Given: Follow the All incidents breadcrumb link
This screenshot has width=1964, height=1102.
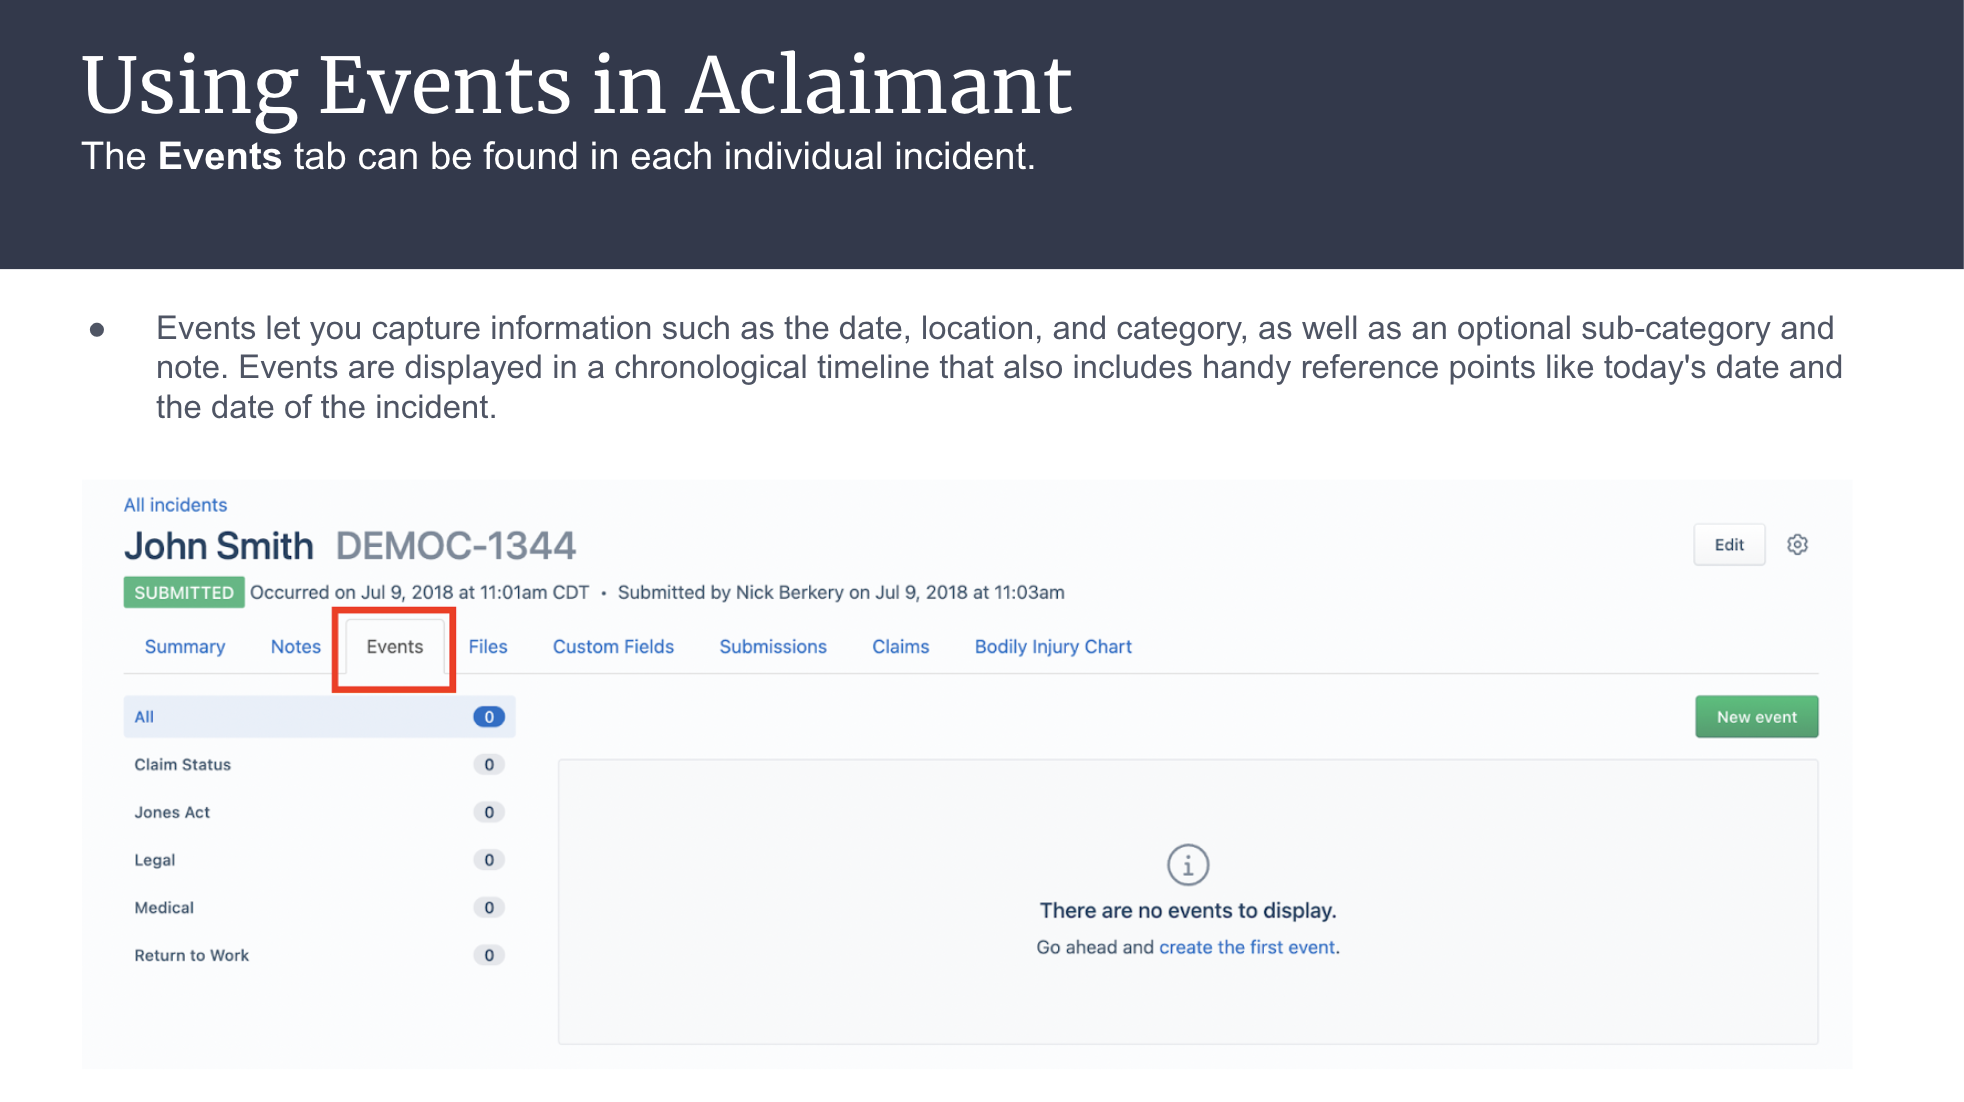Looking at the screenshot, I should (175, 505).
